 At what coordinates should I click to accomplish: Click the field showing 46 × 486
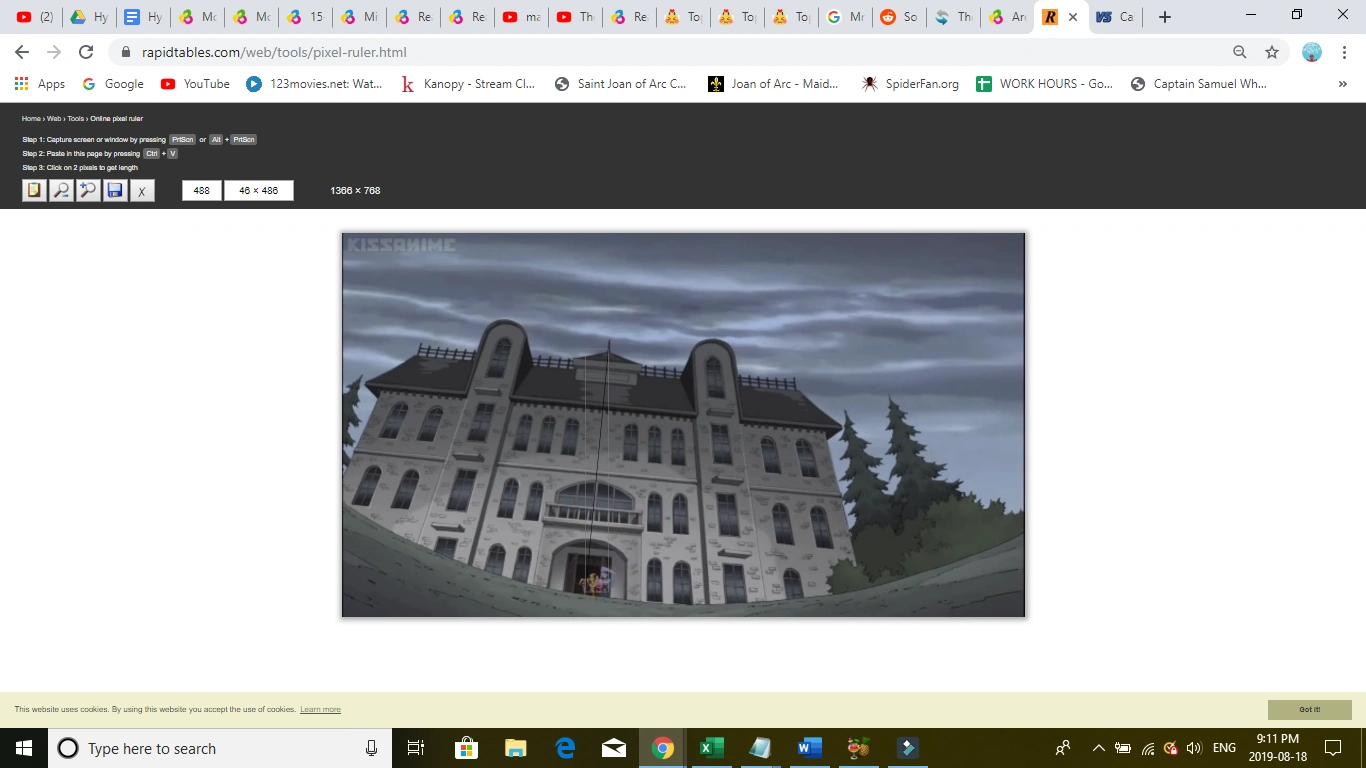click(x=259, y=190)
